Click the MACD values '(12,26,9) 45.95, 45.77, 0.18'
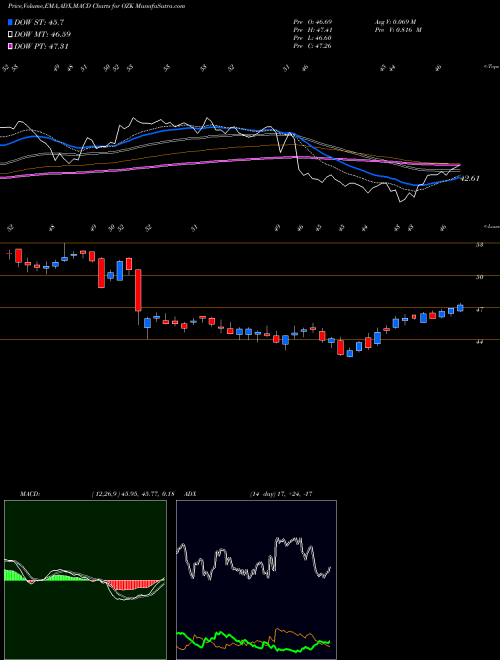Viewport: 500px width, 660px height. [133, 494]
